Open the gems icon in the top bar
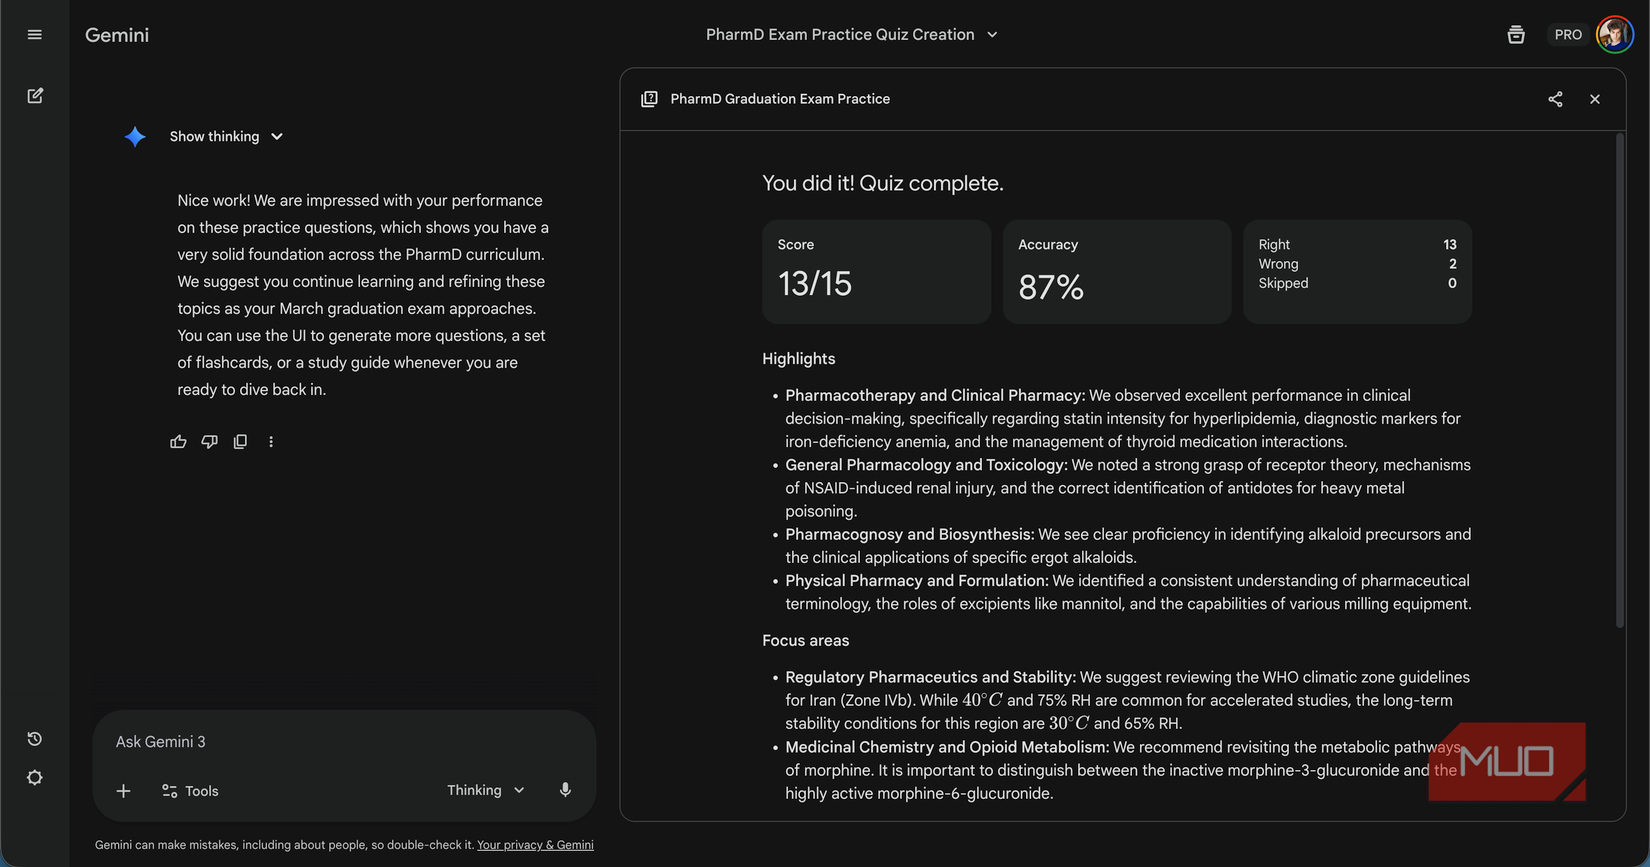This screenshot has width=1650, height=867. pos(1516,35)
